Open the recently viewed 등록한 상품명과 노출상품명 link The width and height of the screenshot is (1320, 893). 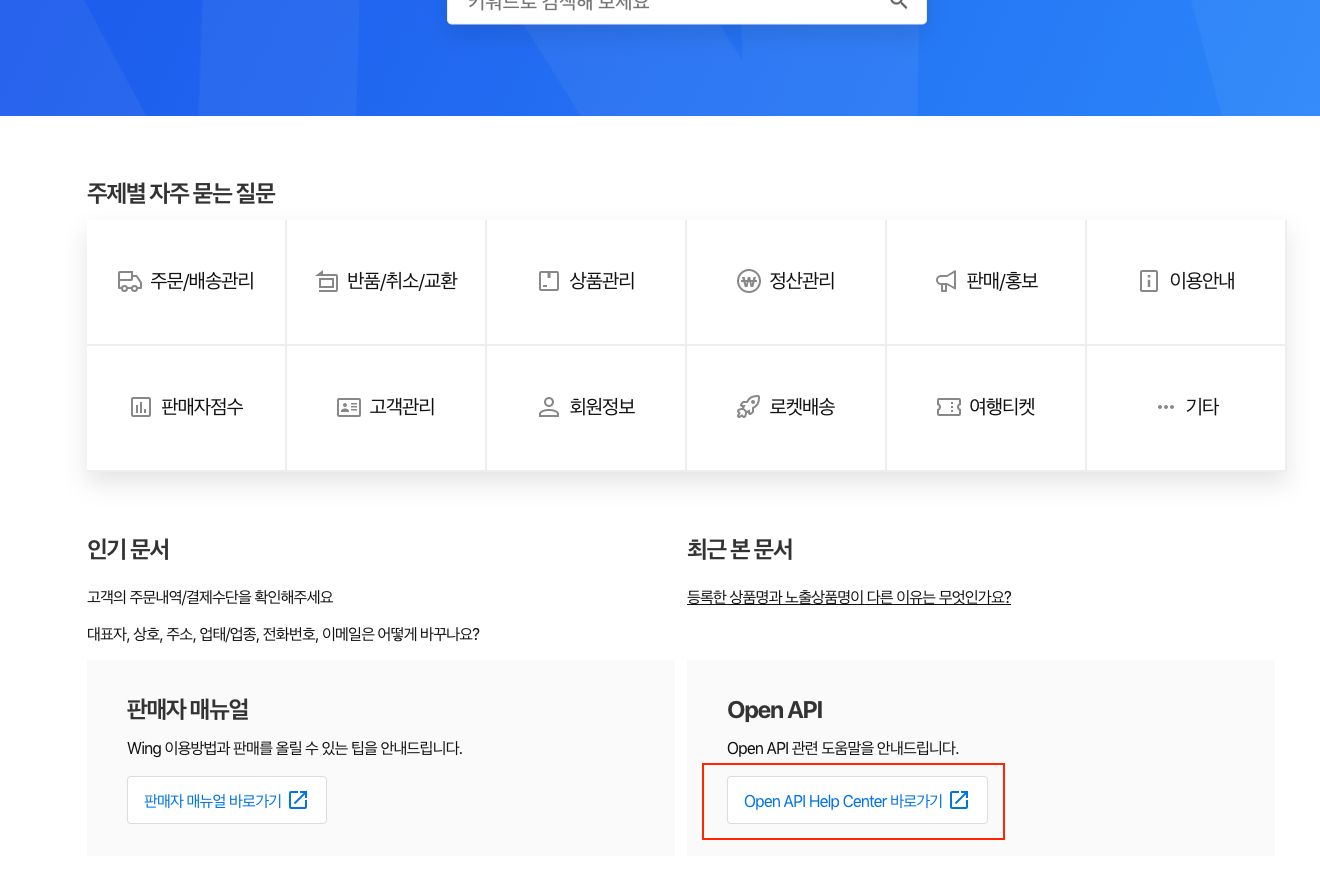click(x=849, y=597)
